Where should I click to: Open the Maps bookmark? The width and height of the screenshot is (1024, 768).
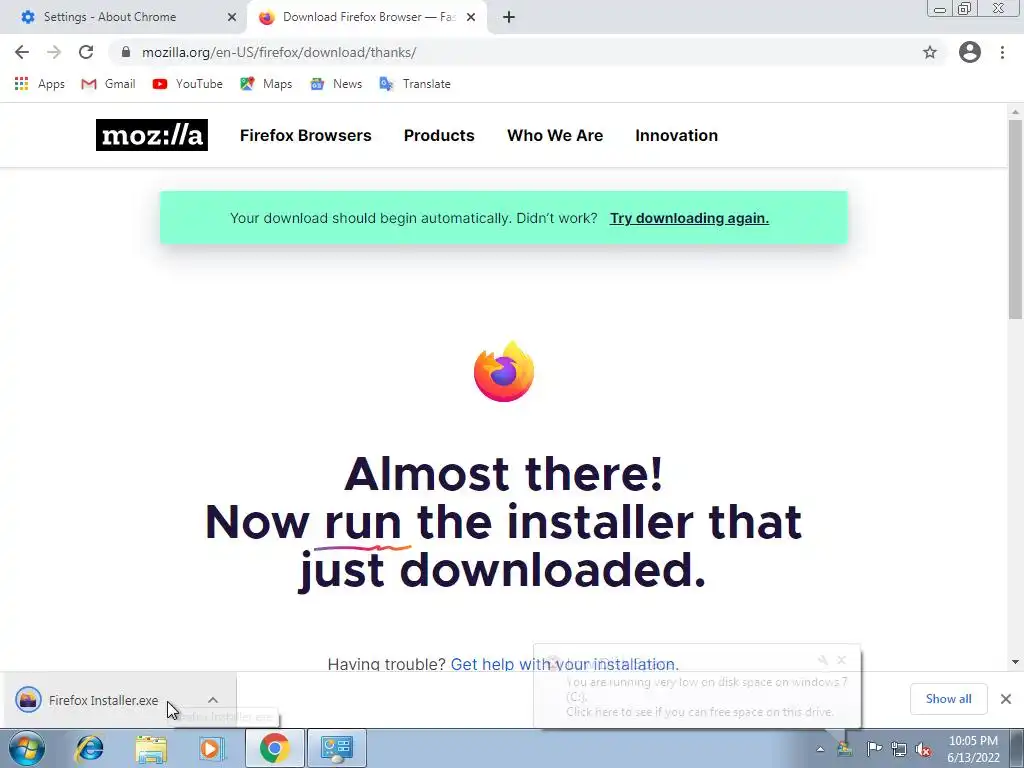click(266, 84)
